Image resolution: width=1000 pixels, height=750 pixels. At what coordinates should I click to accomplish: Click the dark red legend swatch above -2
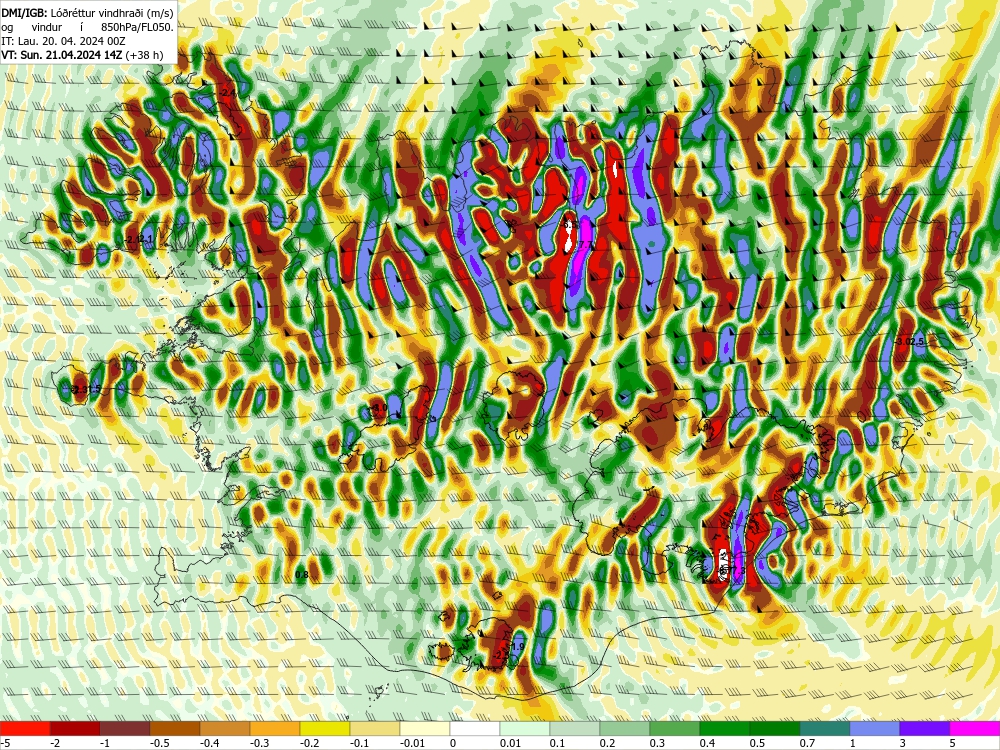(x=75, y=729)
